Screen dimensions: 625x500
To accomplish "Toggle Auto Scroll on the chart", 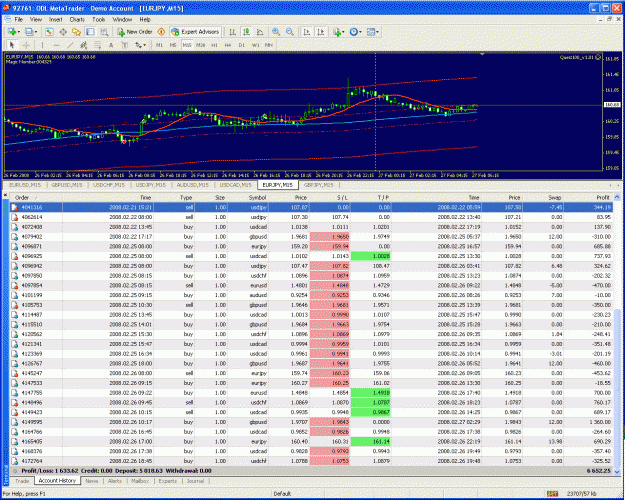I will pyautogui.click(x=307, y=32).
